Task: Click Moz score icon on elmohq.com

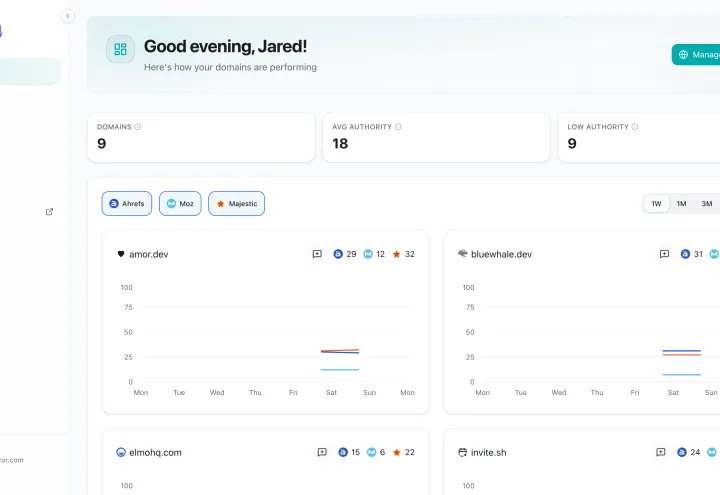Action: (371, 452)
